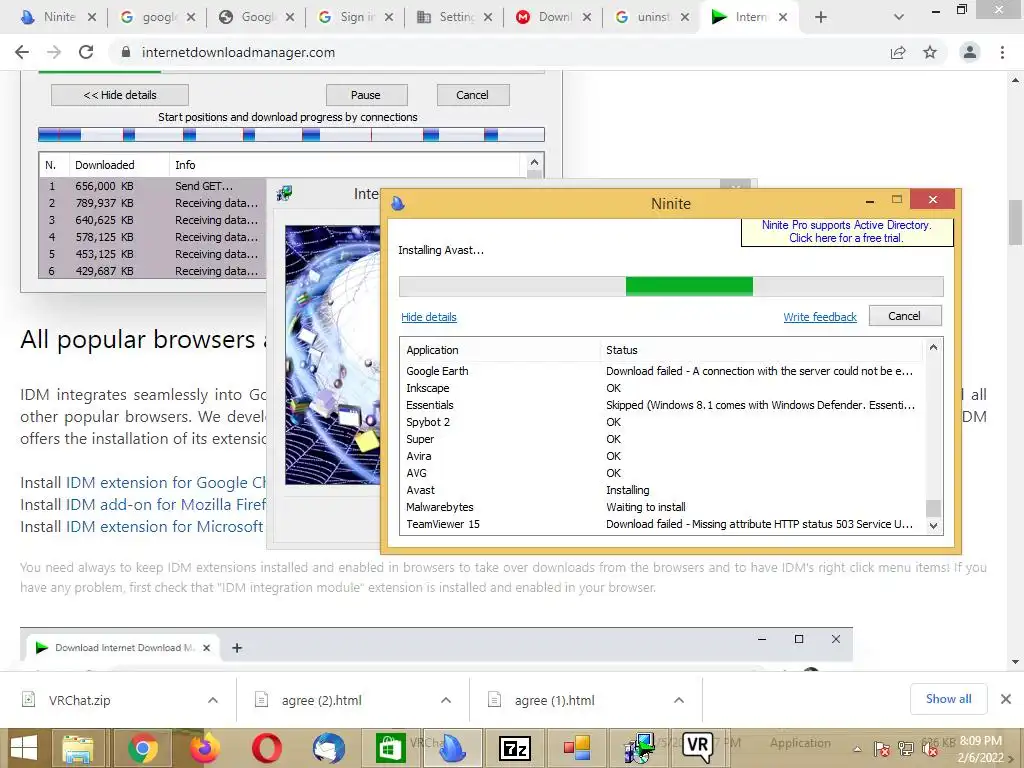Image resolution: width=1024 pixels, height=768 pixels.
Task: Open the Windows Start button
Action: (x=24, y=748)
